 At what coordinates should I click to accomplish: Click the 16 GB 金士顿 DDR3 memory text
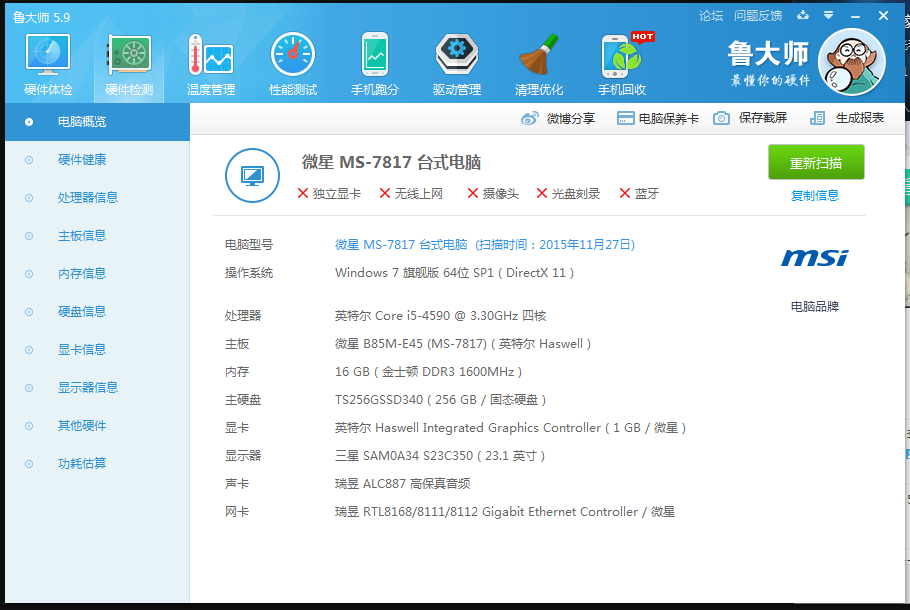pyautogui.click(x=428, y=371)
